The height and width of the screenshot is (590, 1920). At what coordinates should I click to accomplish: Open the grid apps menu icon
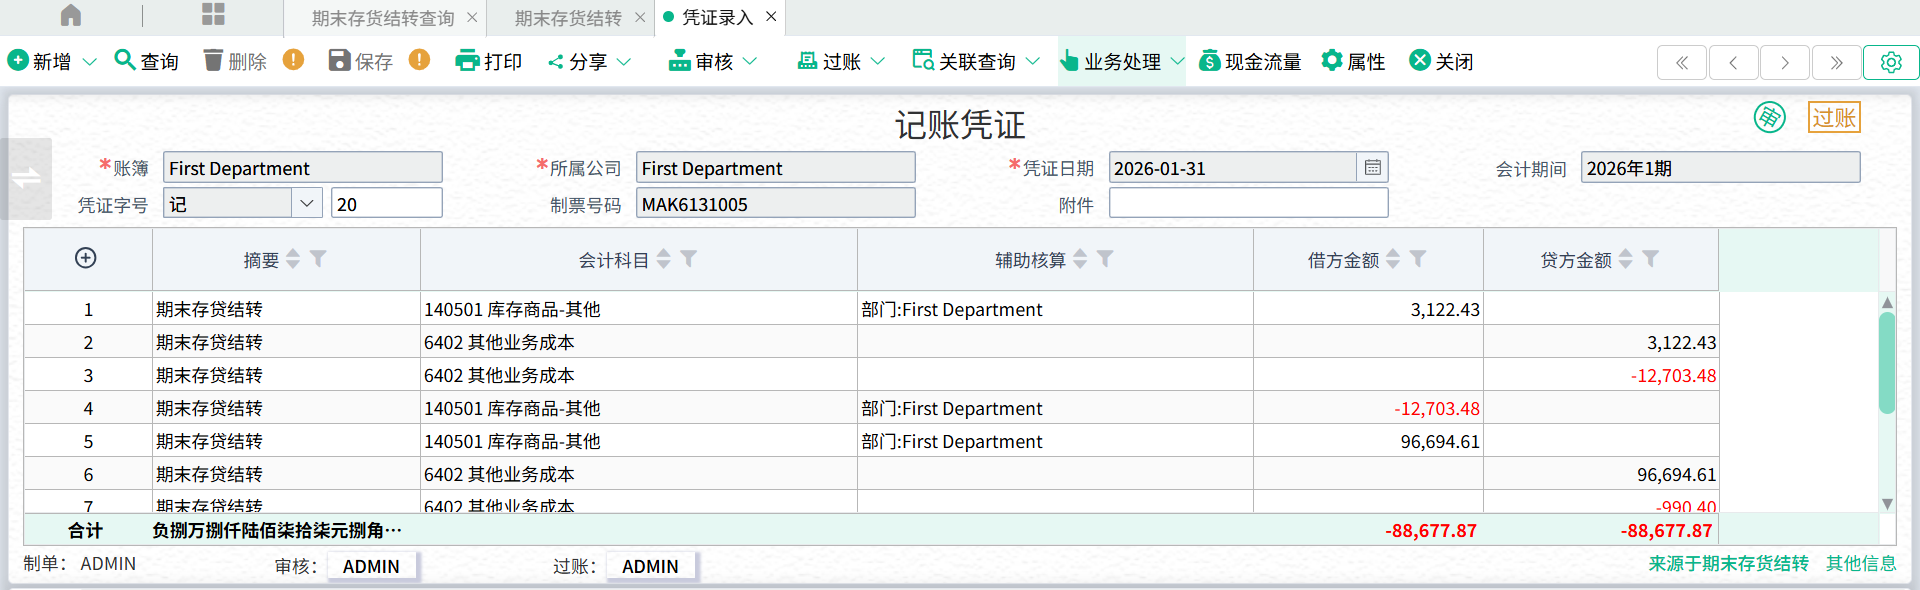pyautogui.click(x=213, y=15)
